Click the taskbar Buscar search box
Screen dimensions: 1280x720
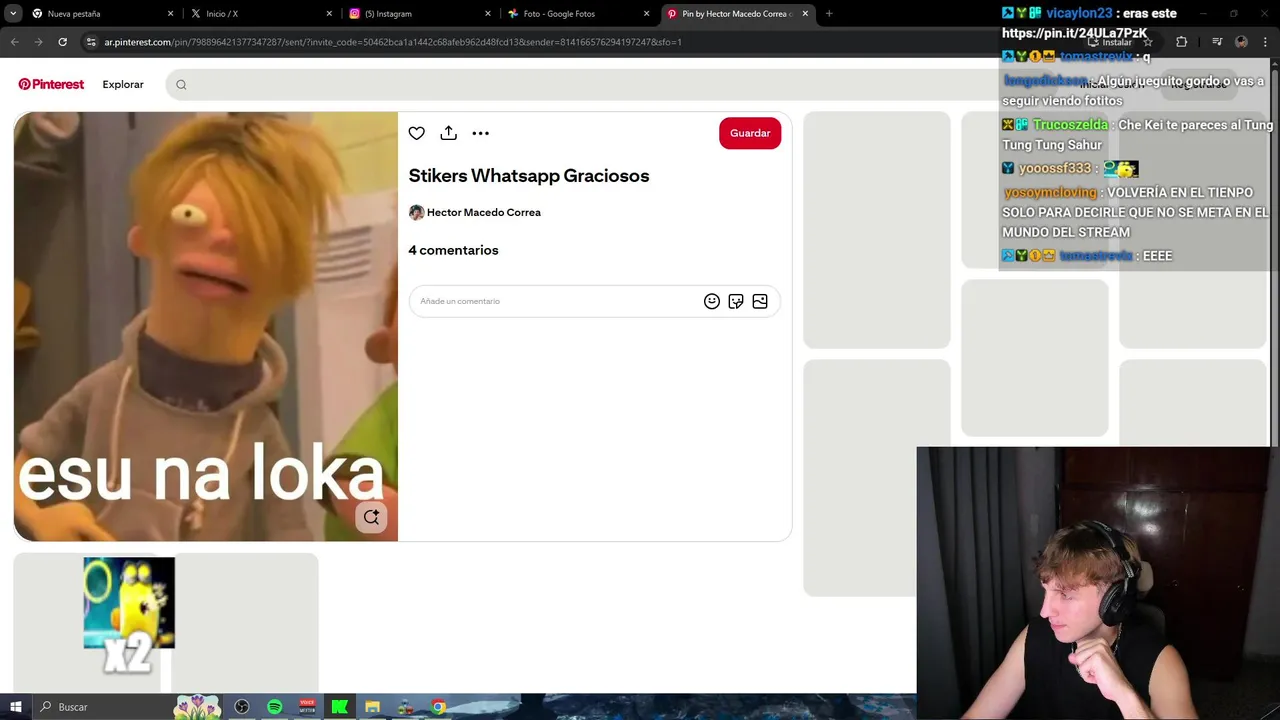pyautogui.click(x=103, y=707)
